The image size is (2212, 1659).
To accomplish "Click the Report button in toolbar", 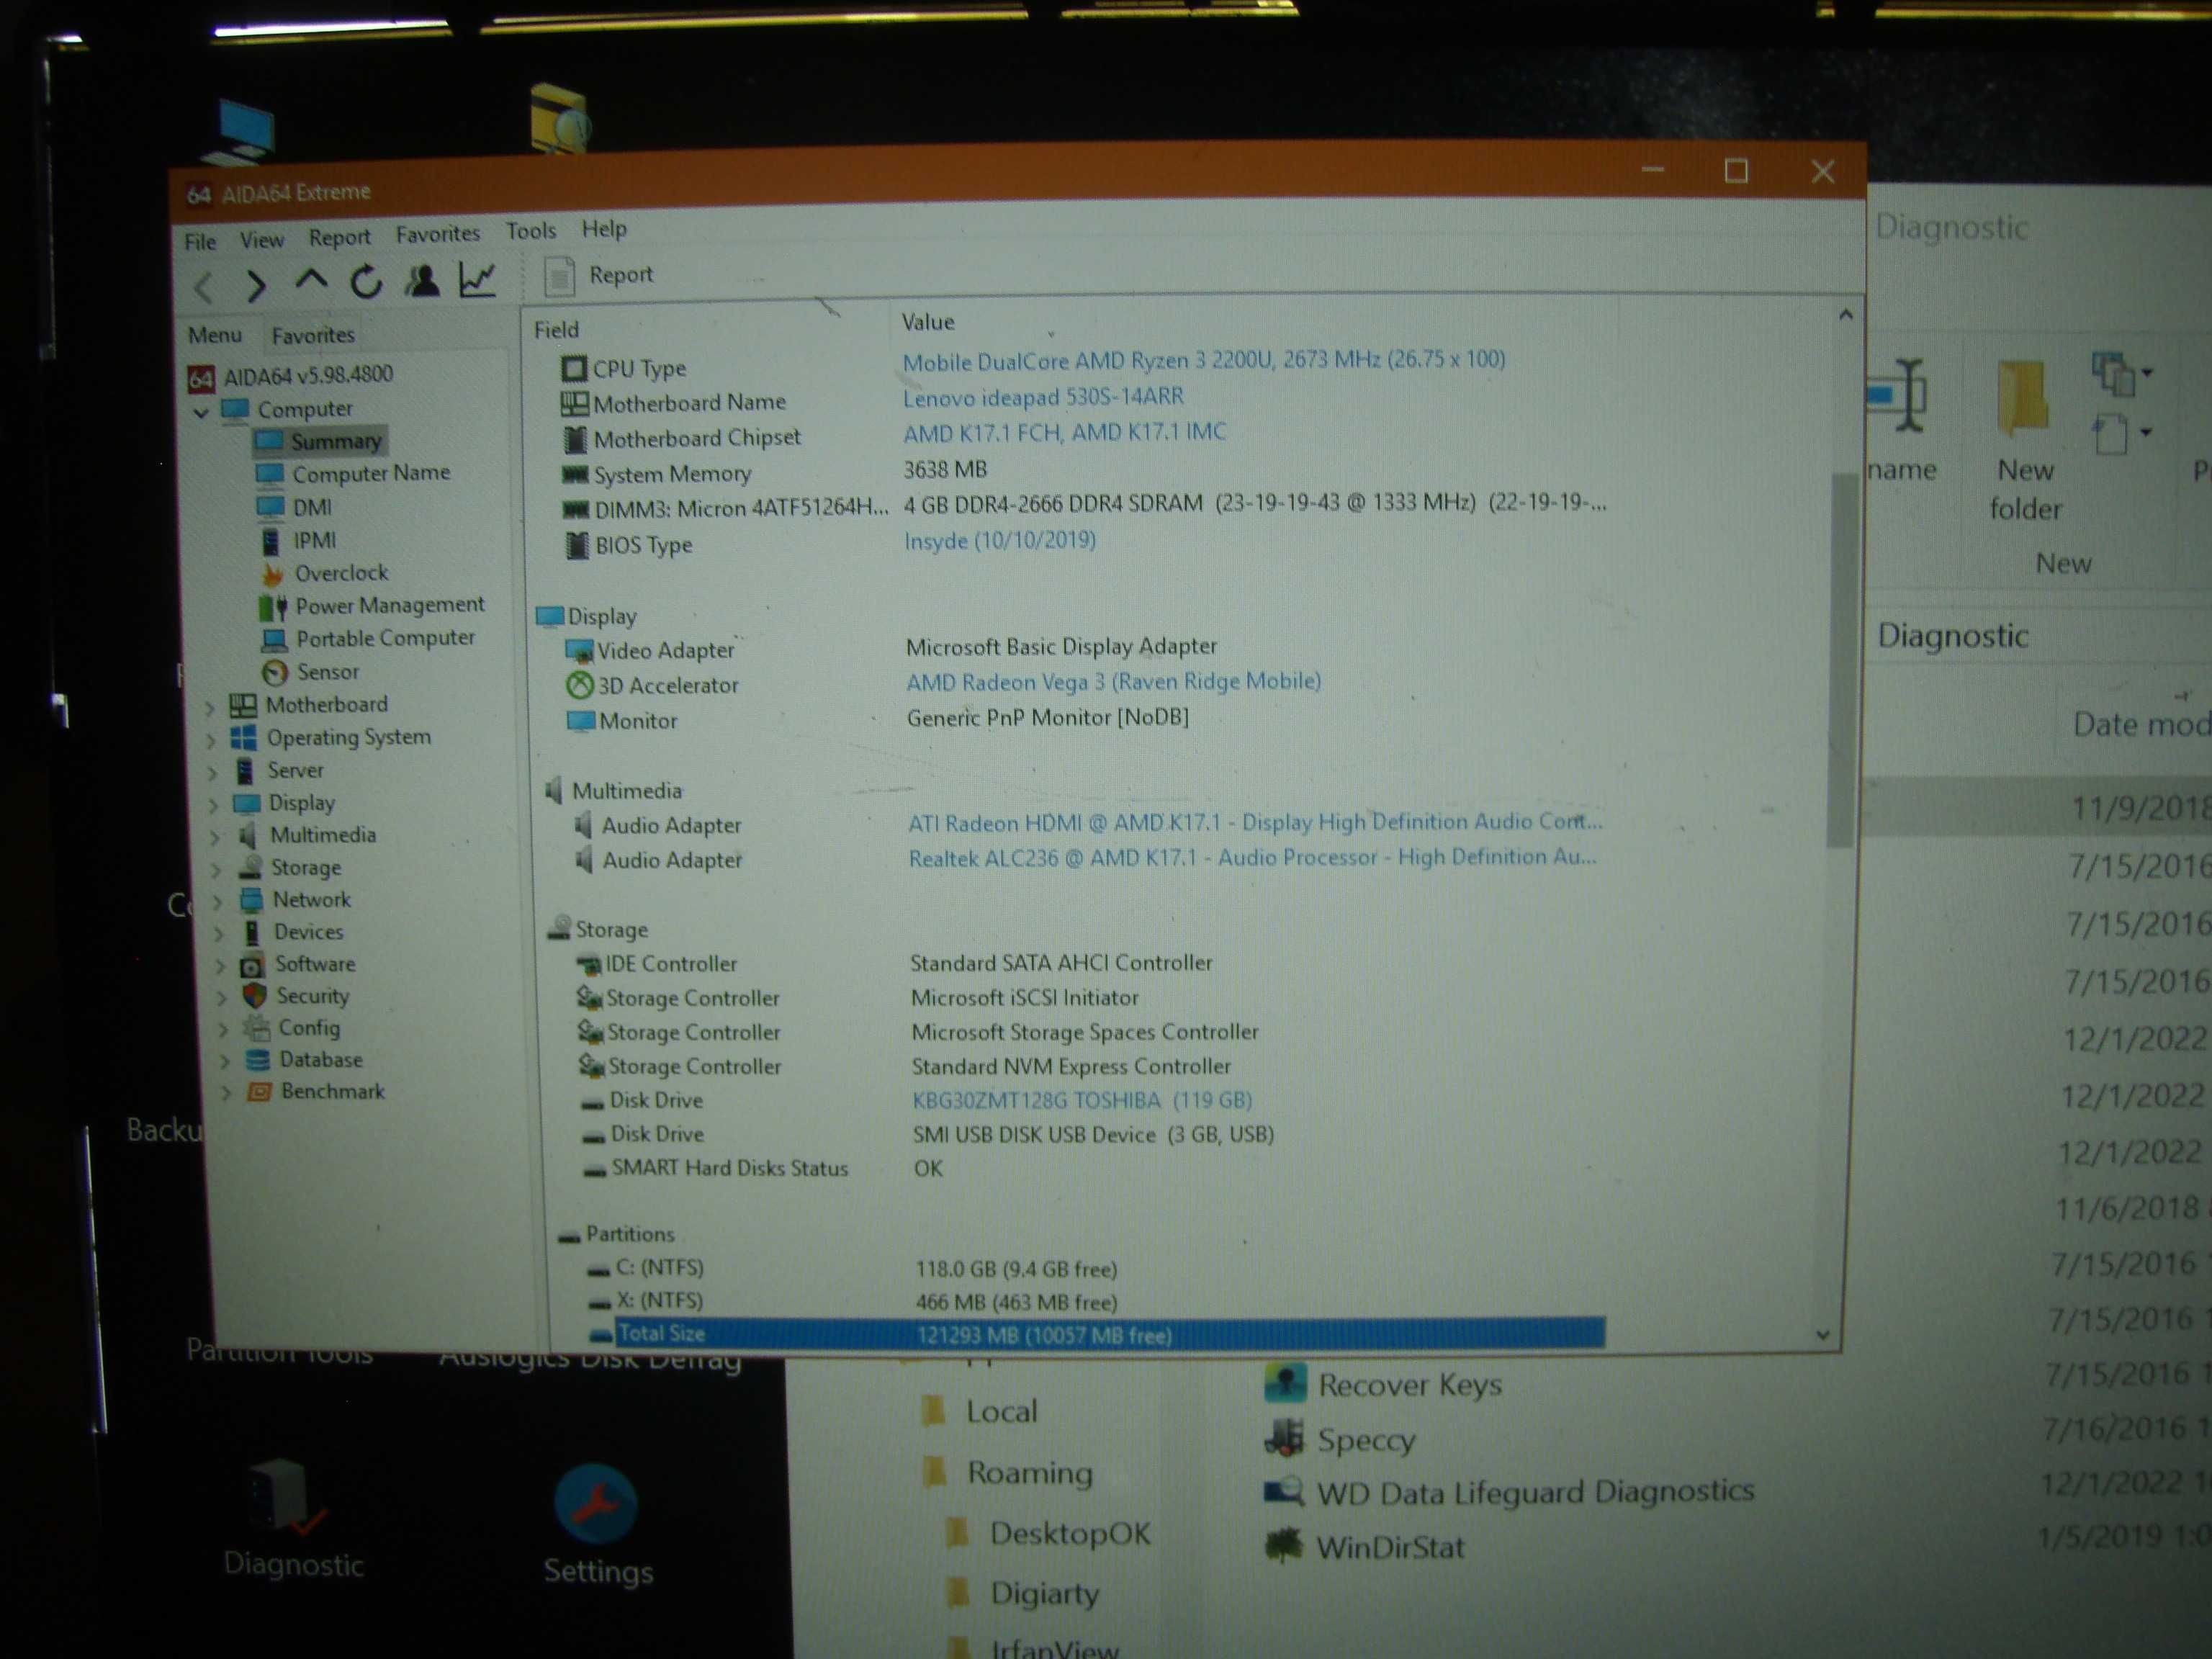I will (x=599, y=275).
